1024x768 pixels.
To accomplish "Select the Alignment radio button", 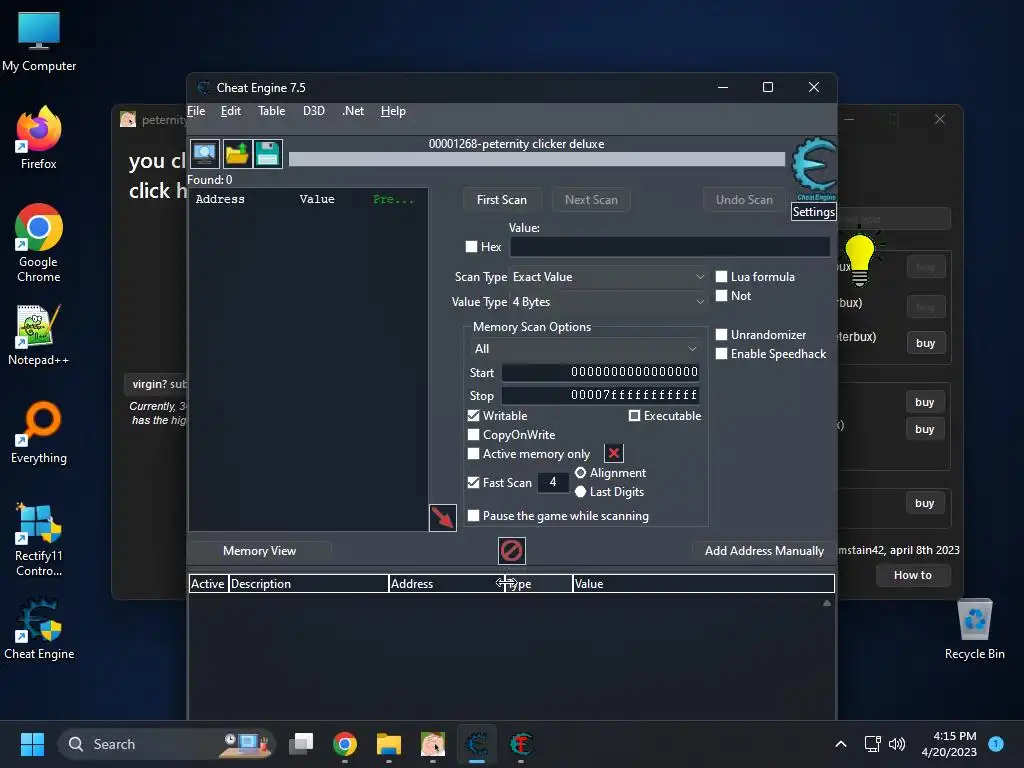I will pyautogui.click(x=581, y=473).
